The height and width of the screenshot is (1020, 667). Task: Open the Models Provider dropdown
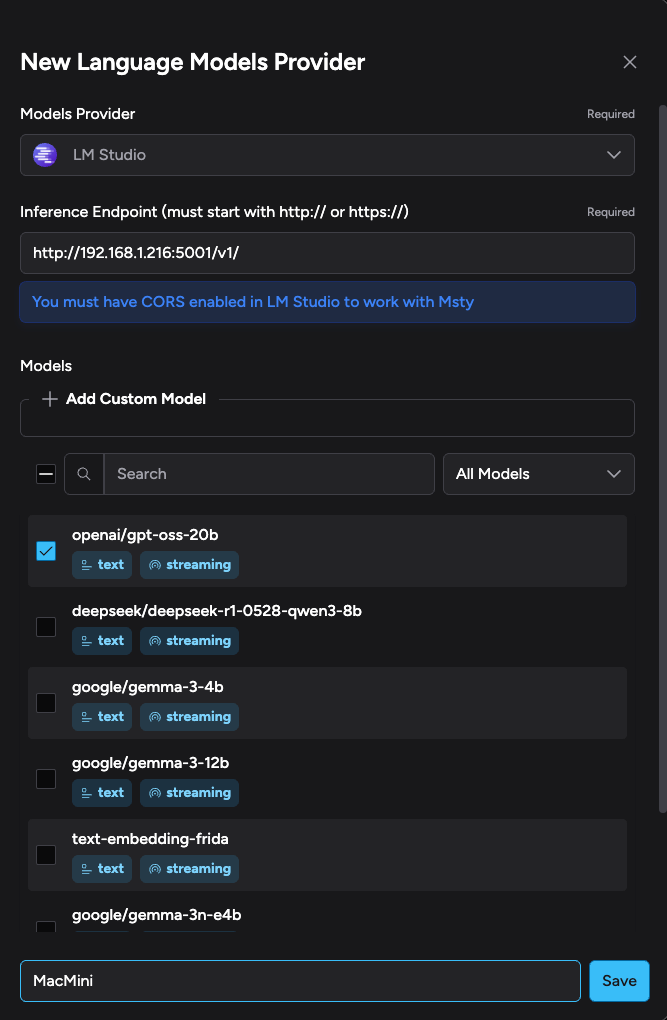(327, 155)
